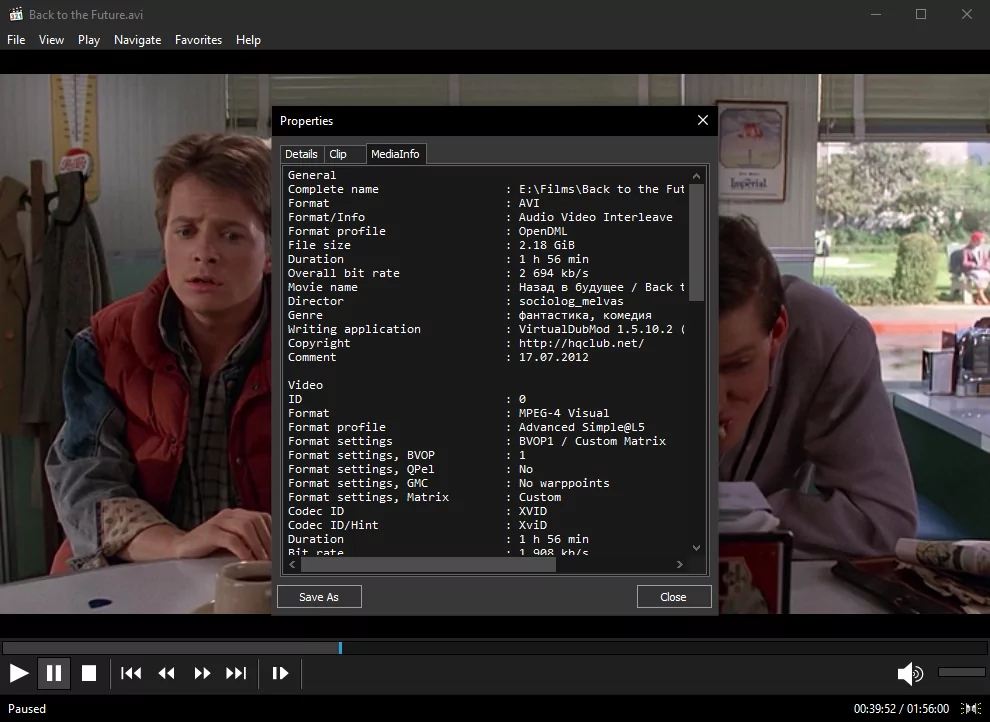Click the Paused status text
Screen dimensions: 990x722
pos(27,709)
